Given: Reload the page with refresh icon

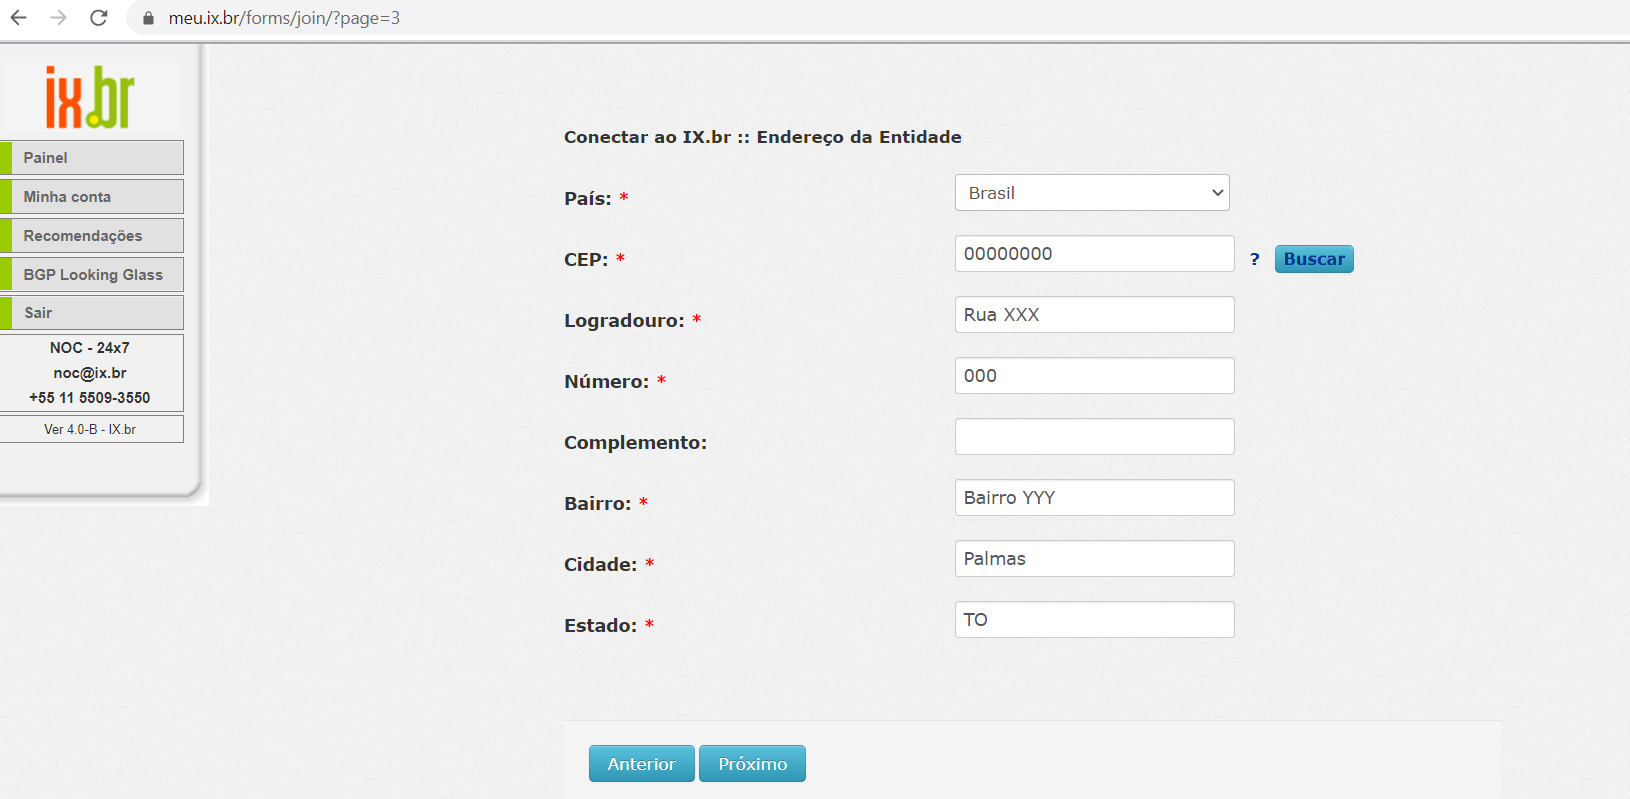Looking at the screenshot, I should coord(99,18).
